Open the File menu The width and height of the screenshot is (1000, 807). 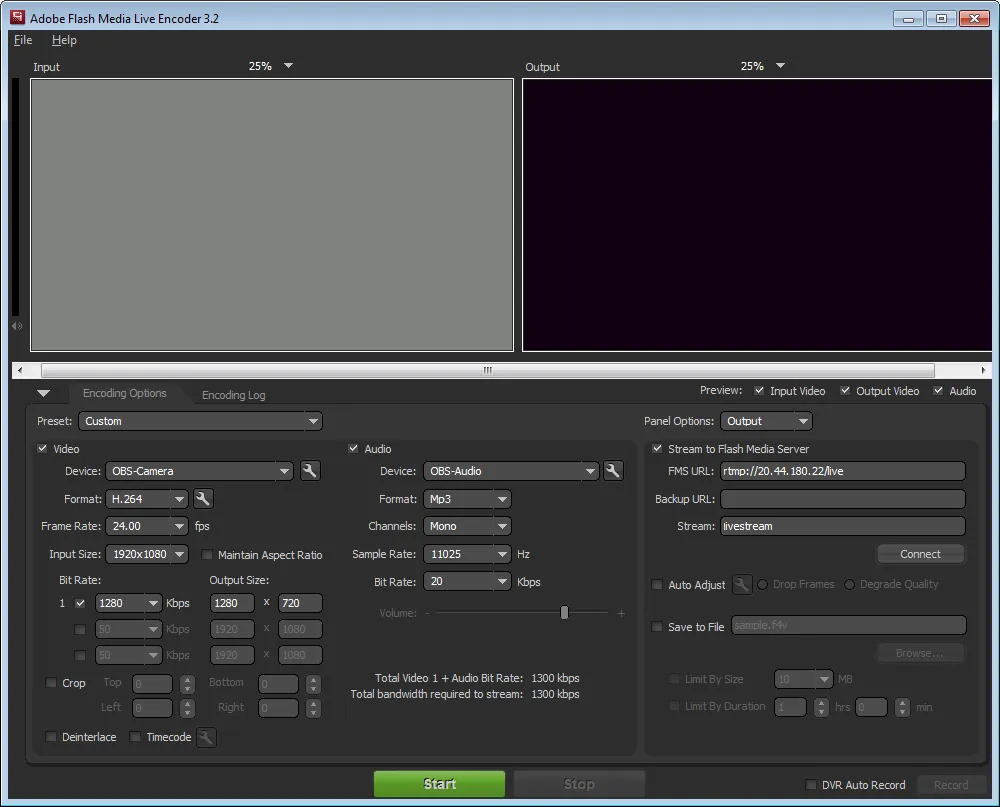pos(23,40)
